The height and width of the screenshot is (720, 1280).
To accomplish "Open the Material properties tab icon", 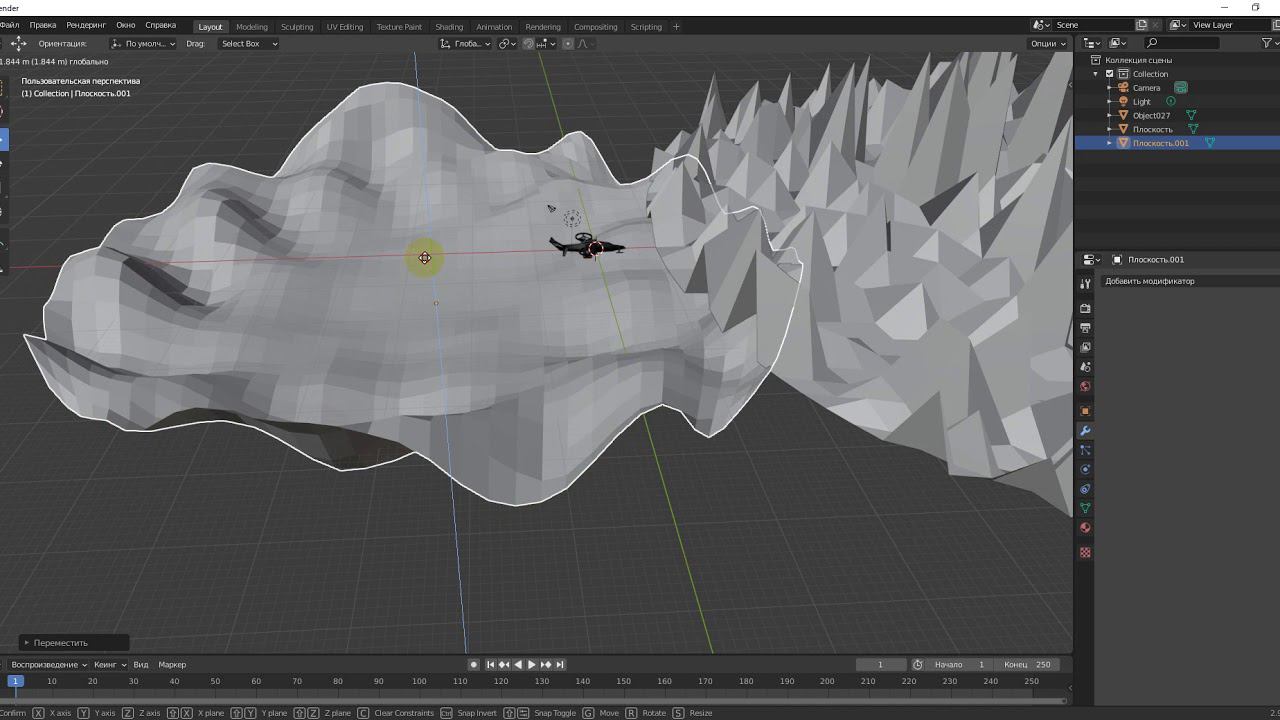I will [x=1085, y=528].
